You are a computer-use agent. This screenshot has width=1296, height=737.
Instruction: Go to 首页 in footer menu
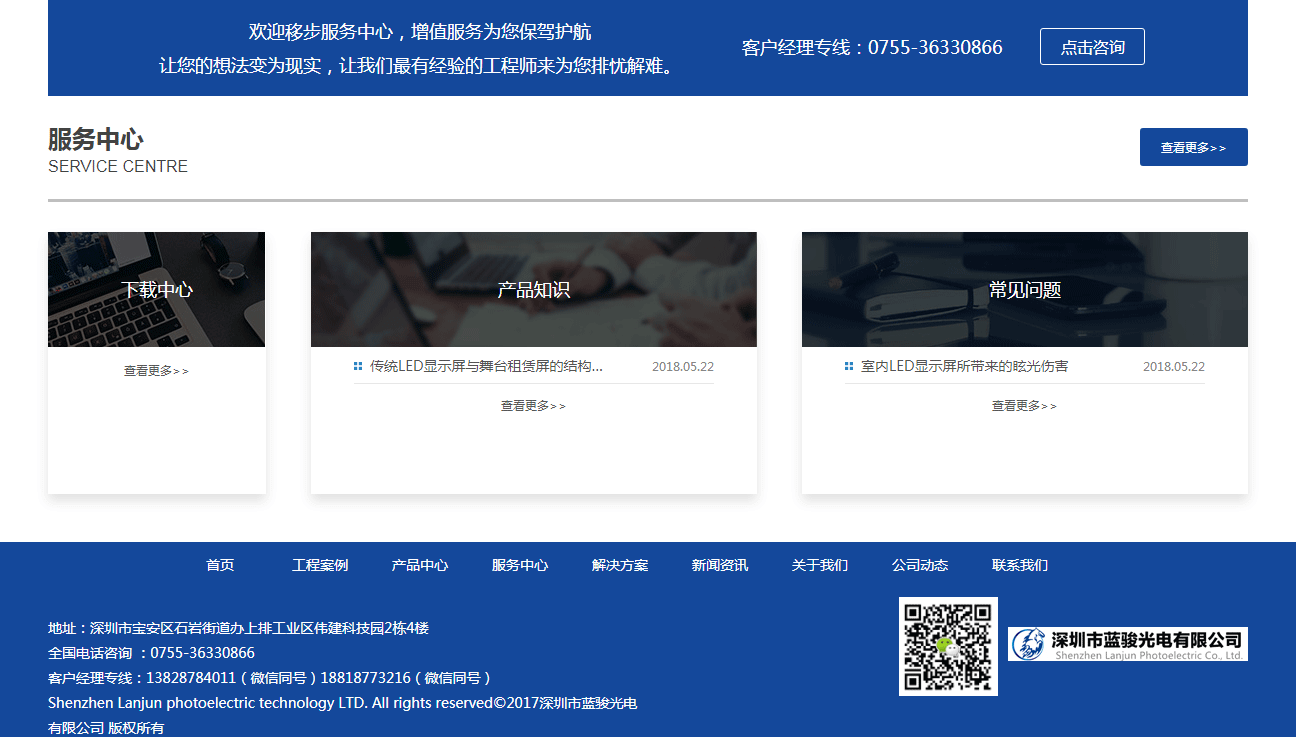point(220,565)
